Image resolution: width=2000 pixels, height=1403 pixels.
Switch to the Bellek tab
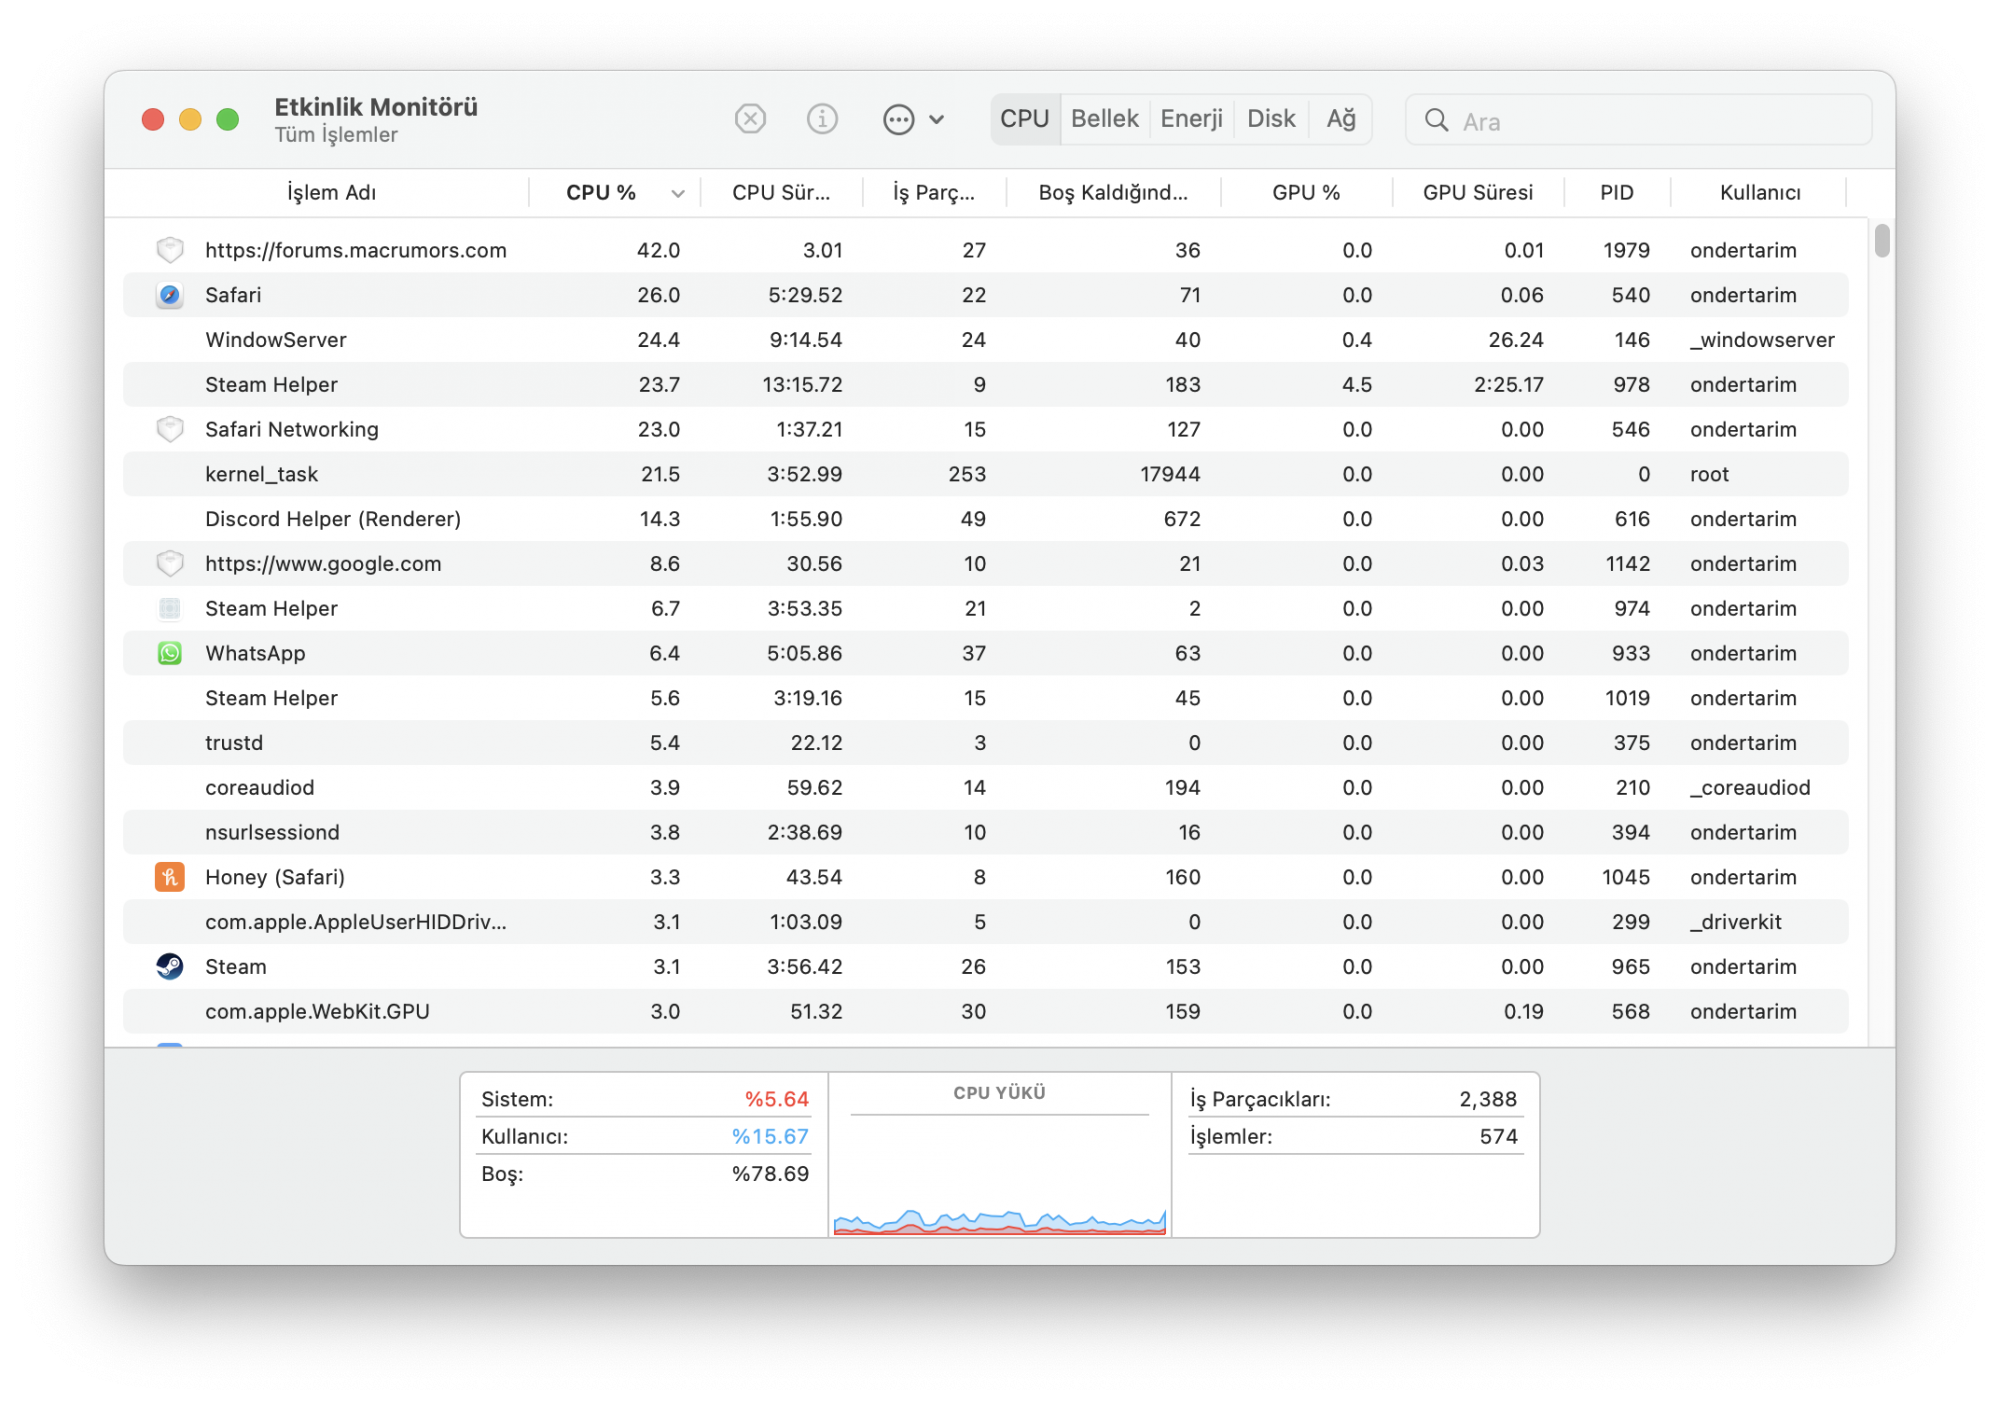1104,119
